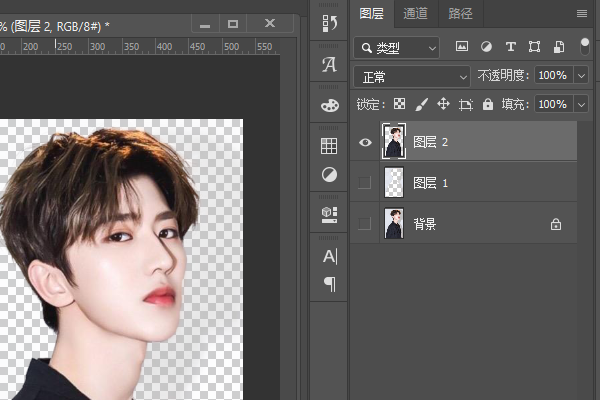This screenshot has height=400, width=600.
Task: Minimize the document window
Action: pos(205,24)
